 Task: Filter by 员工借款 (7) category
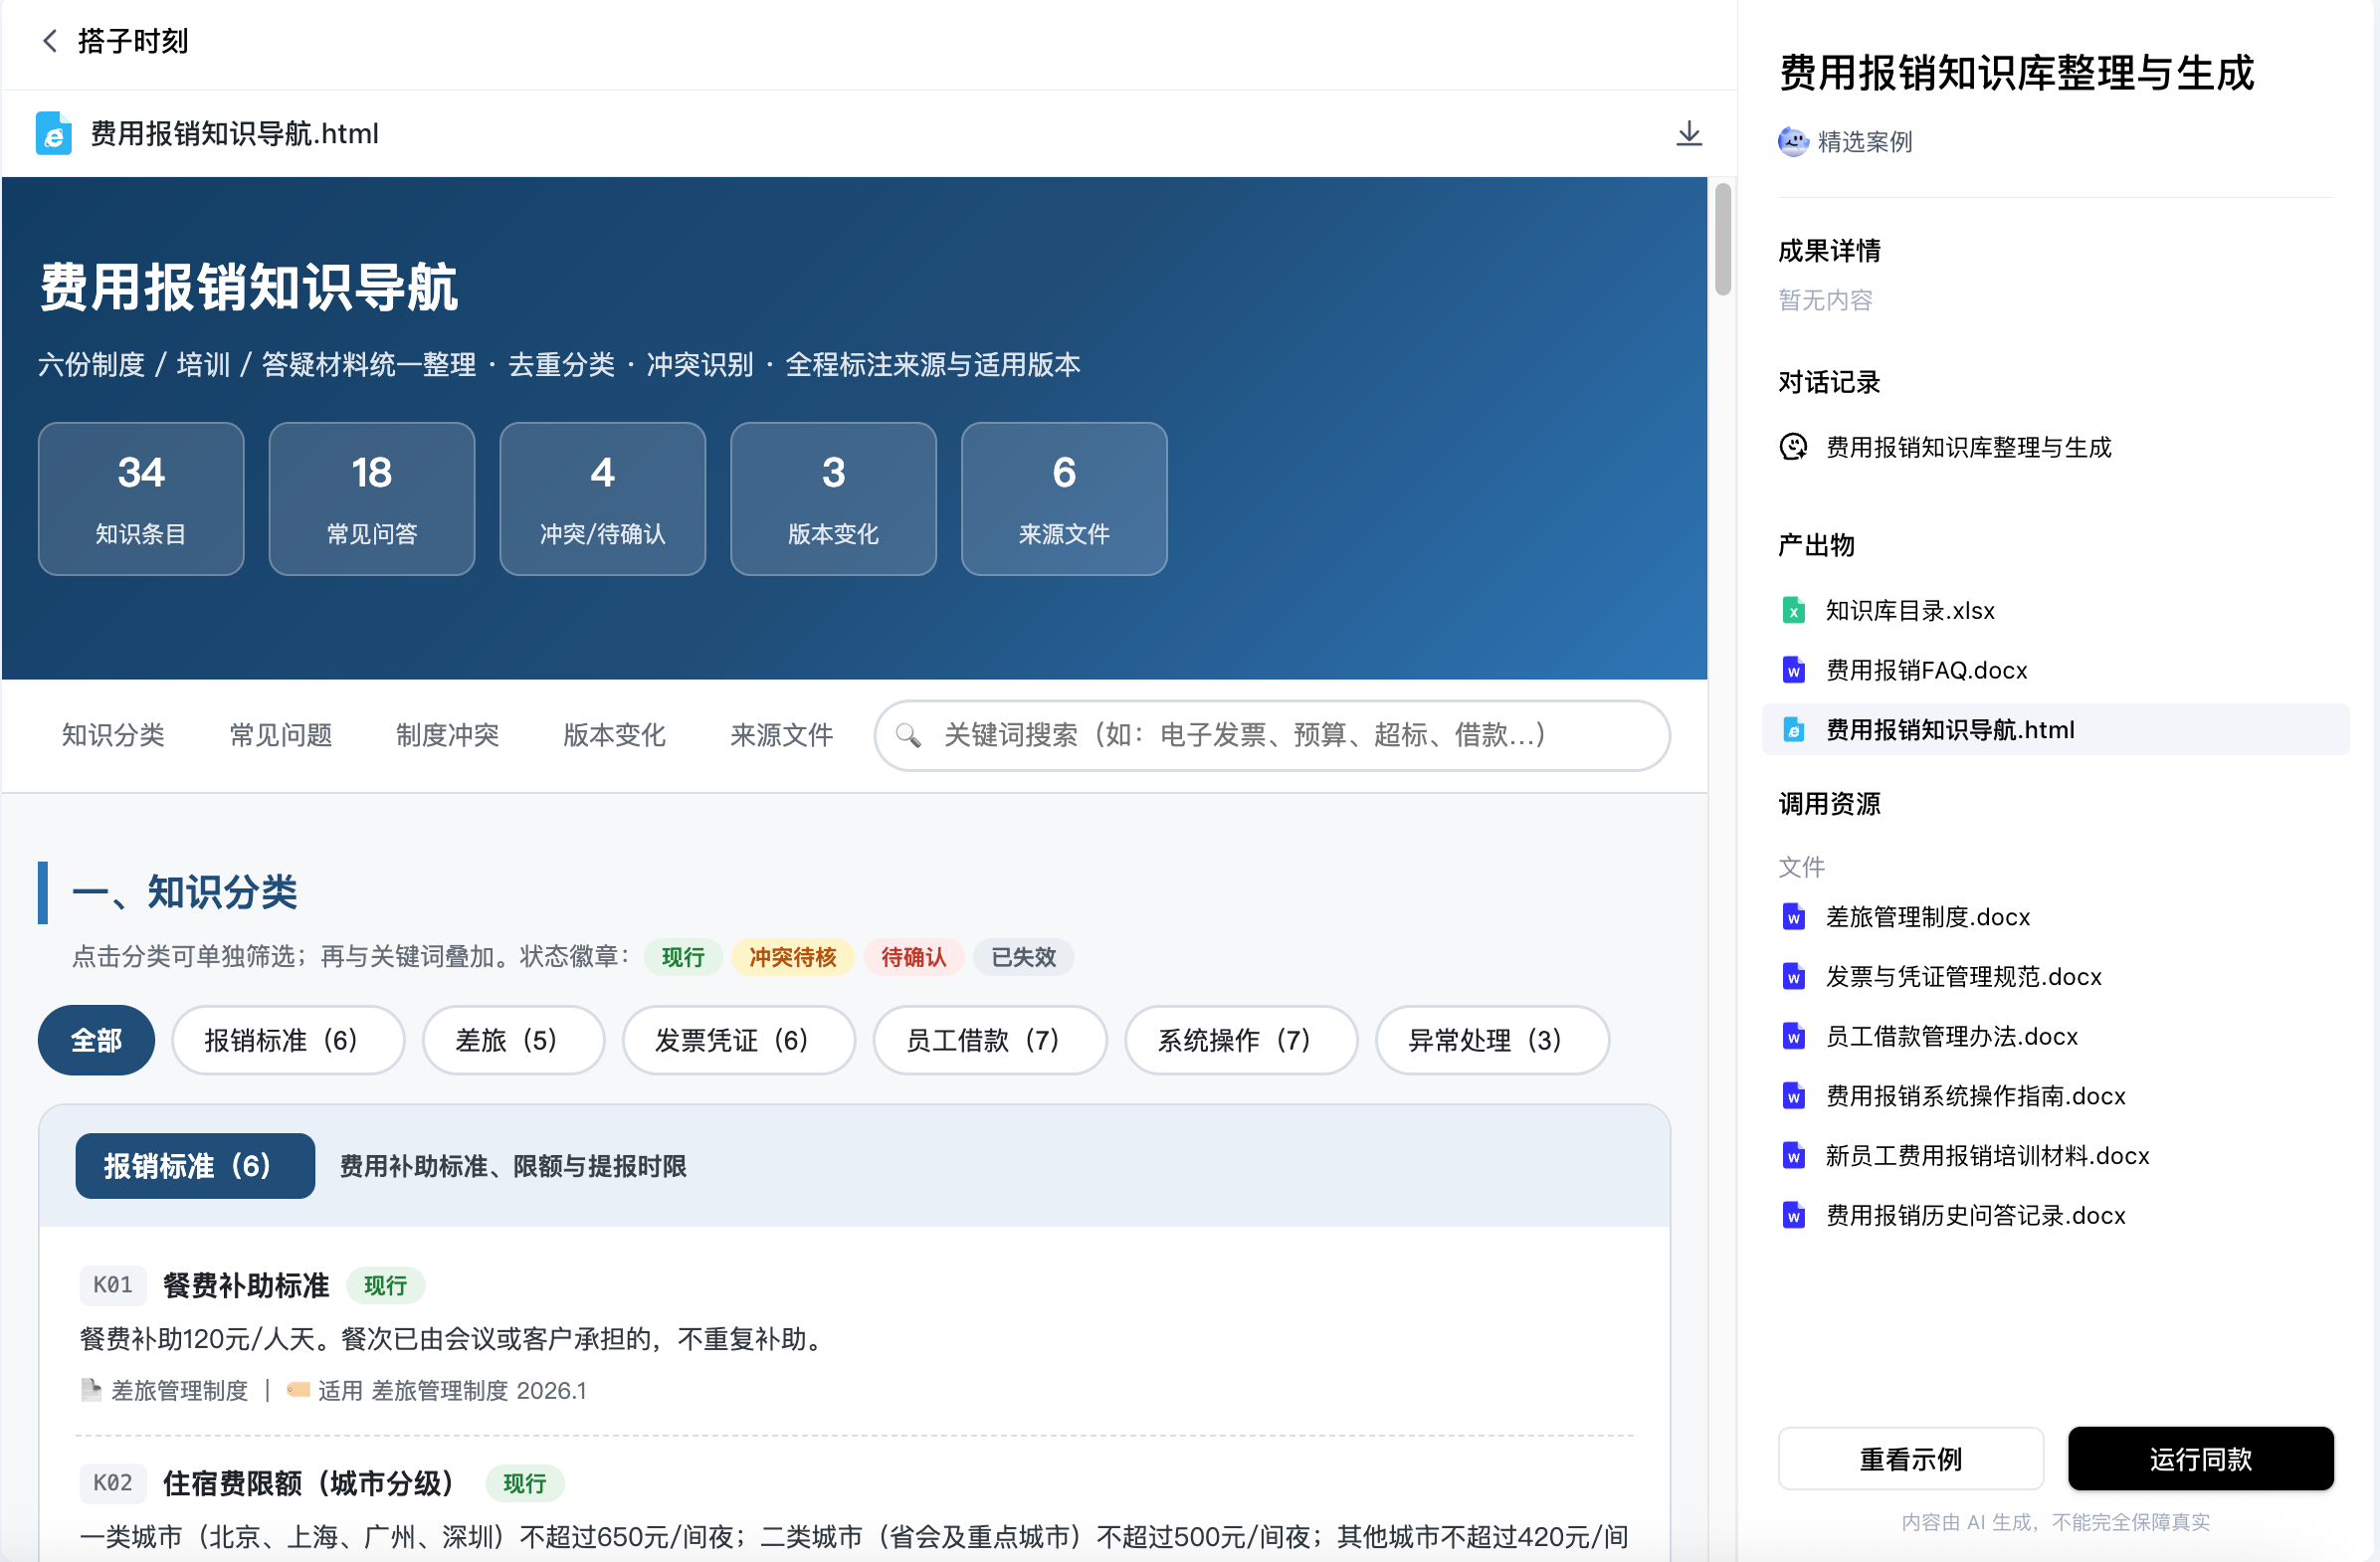click(x=990, y=1040)
